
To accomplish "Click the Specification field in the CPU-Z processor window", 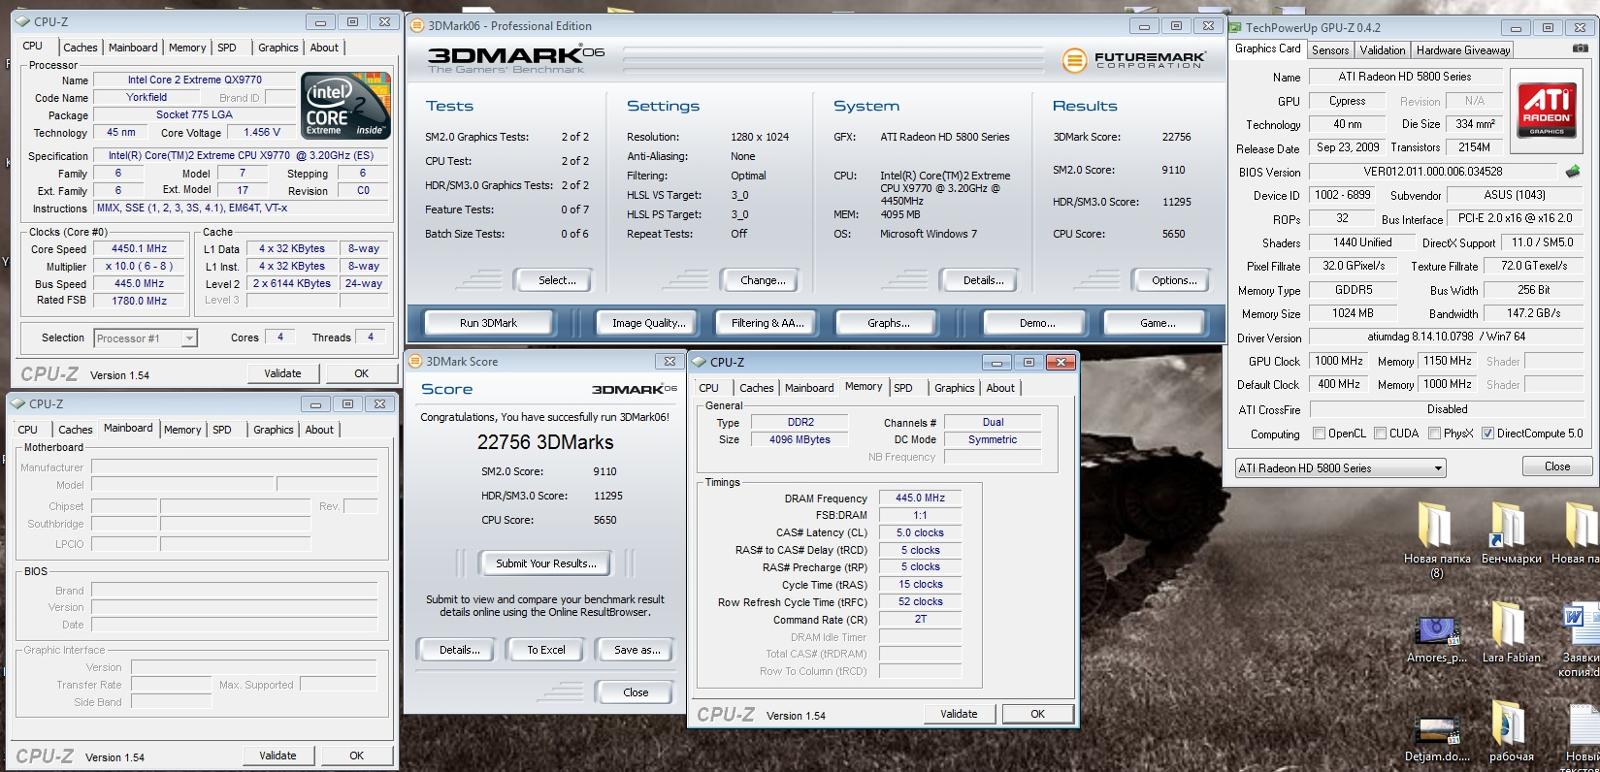I will pyautogui.click(x=241, y=156).
